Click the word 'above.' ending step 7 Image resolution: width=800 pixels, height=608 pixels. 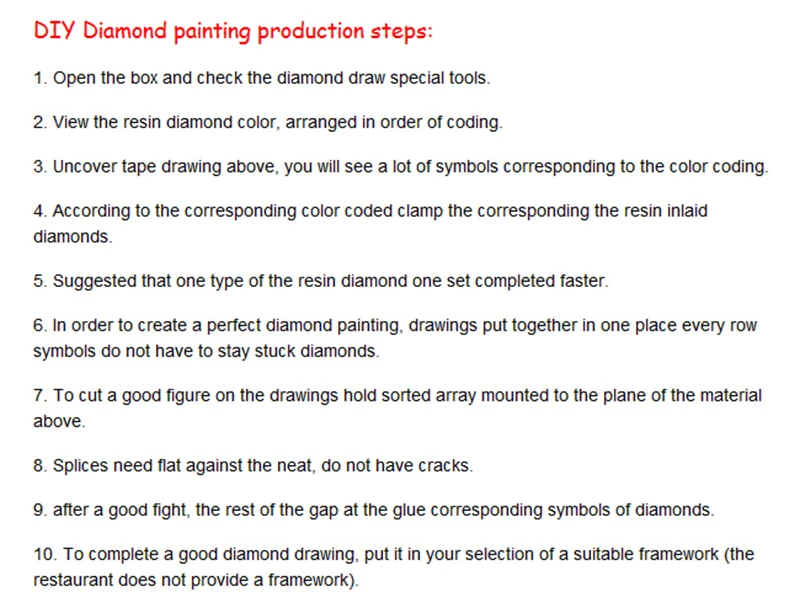click(x=59, y=421)
